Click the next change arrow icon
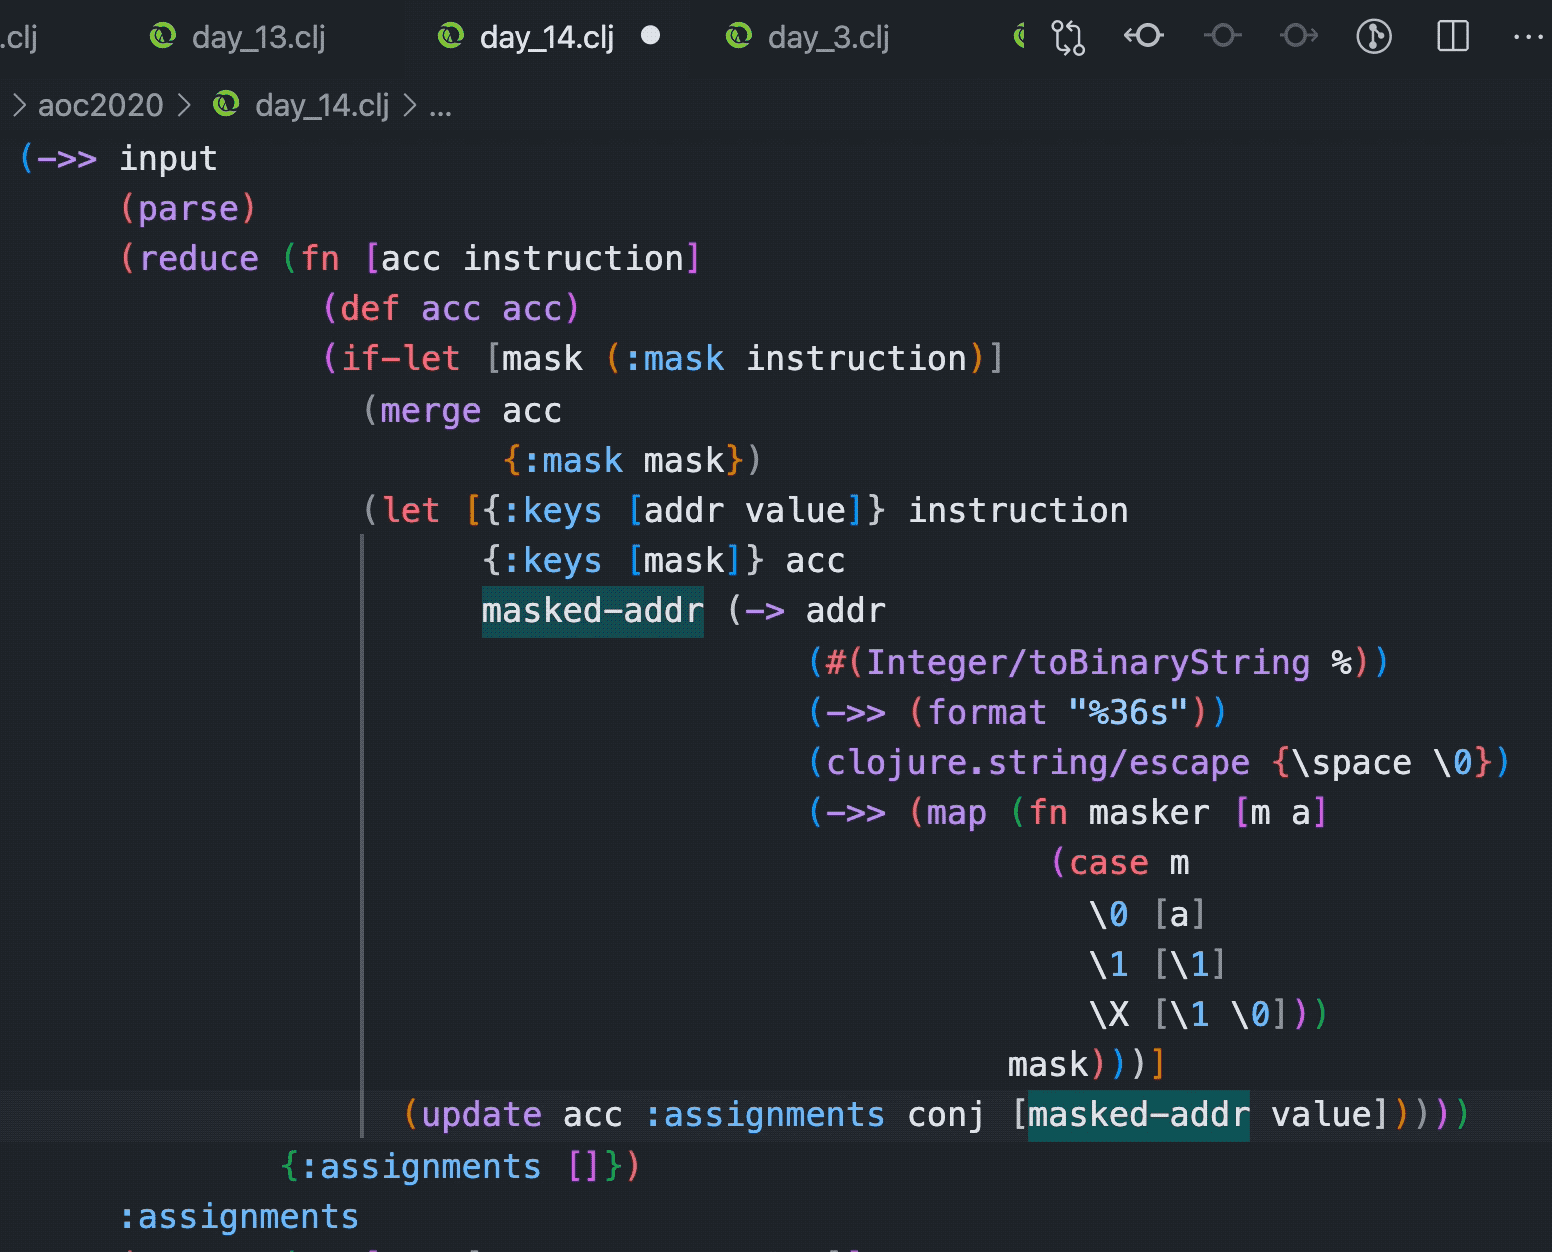 tap(1298, 37)
